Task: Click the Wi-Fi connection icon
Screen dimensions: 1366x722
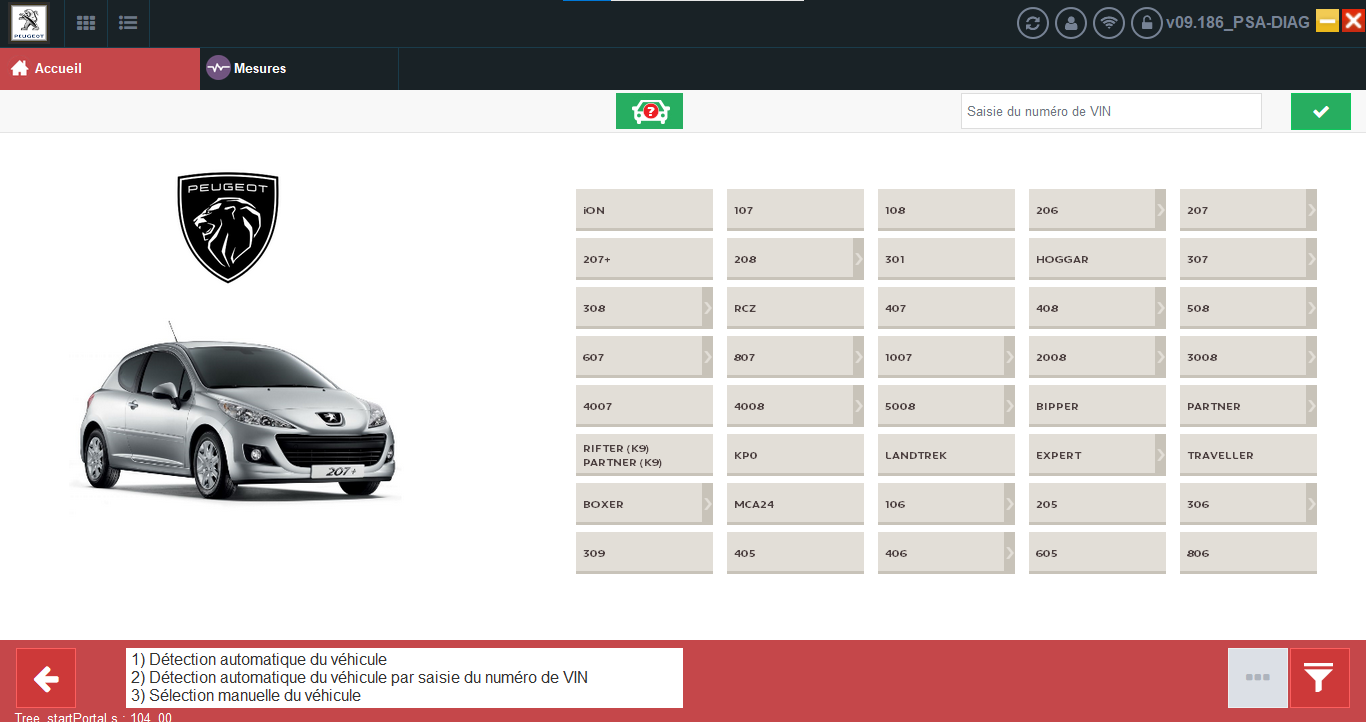Action: [1109, 22]
